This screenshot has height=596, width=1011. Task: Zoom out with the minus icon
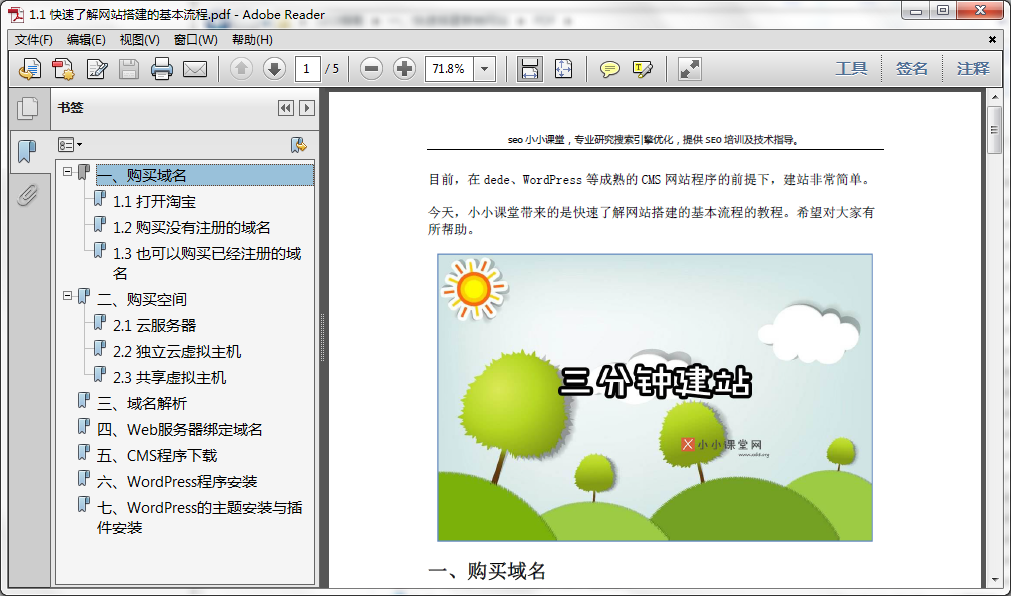(x=371, y=68)
